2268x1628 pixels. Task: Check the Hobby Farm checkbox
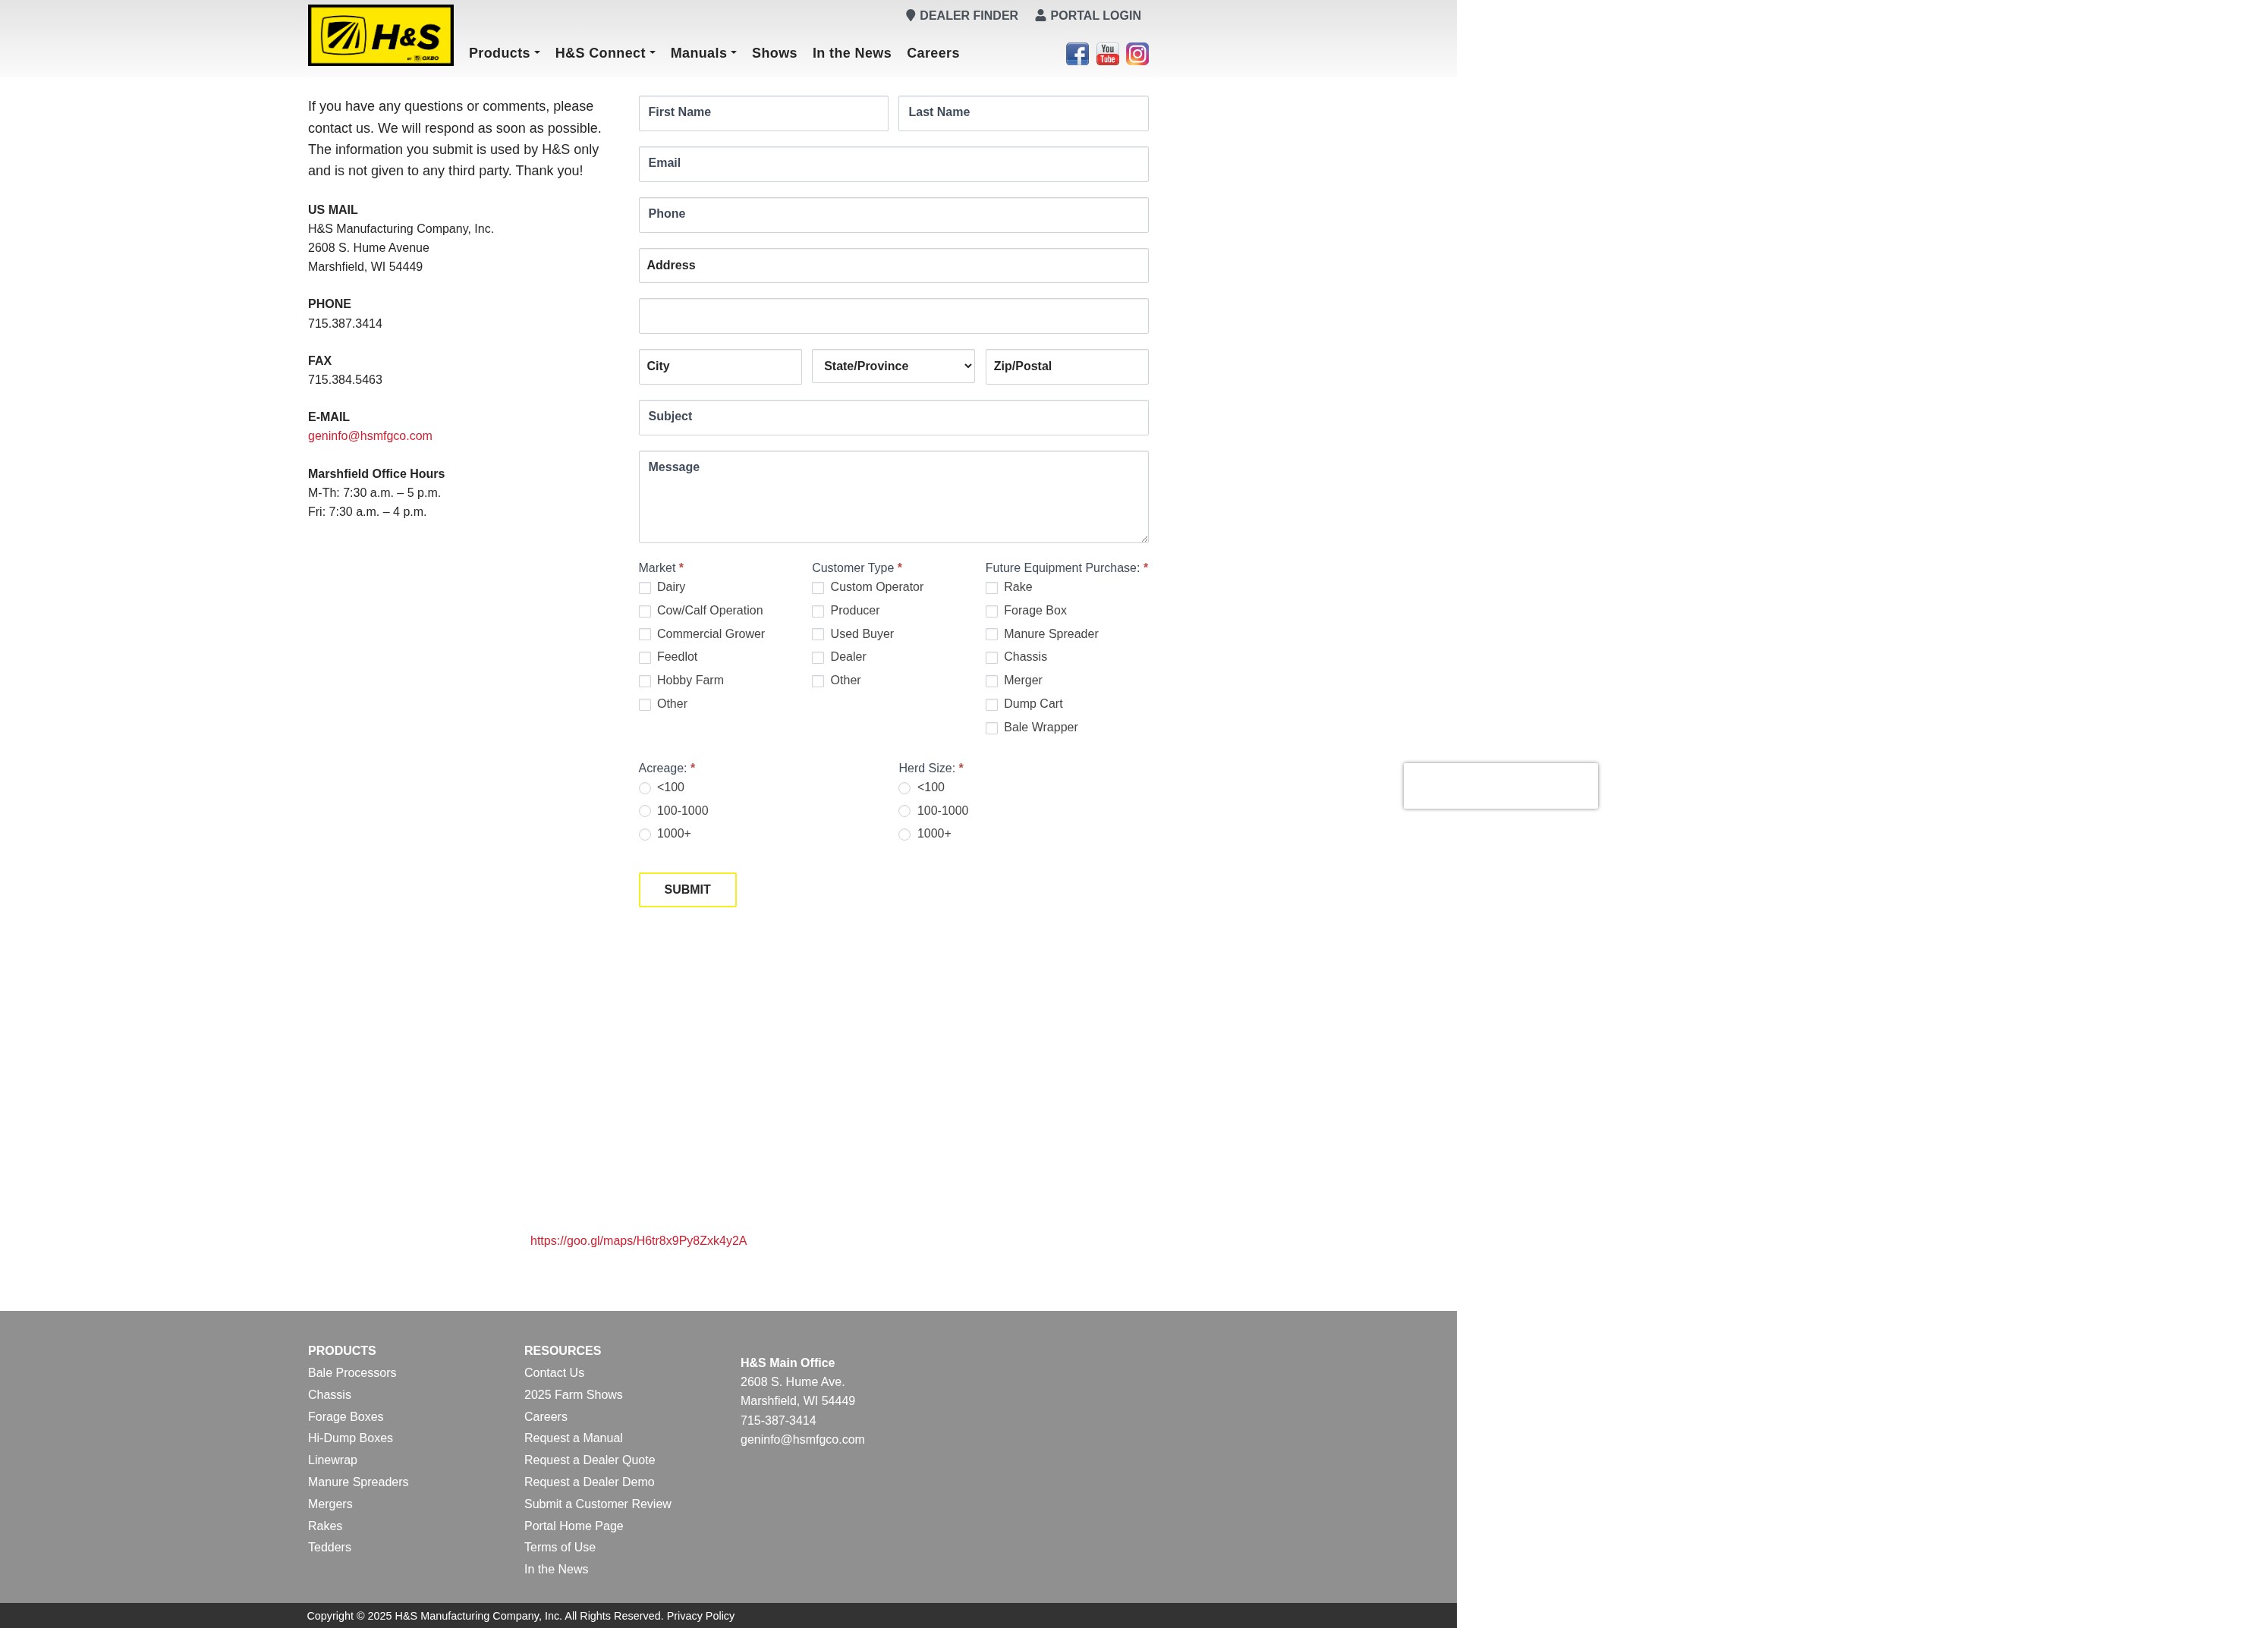coord(645,682)
